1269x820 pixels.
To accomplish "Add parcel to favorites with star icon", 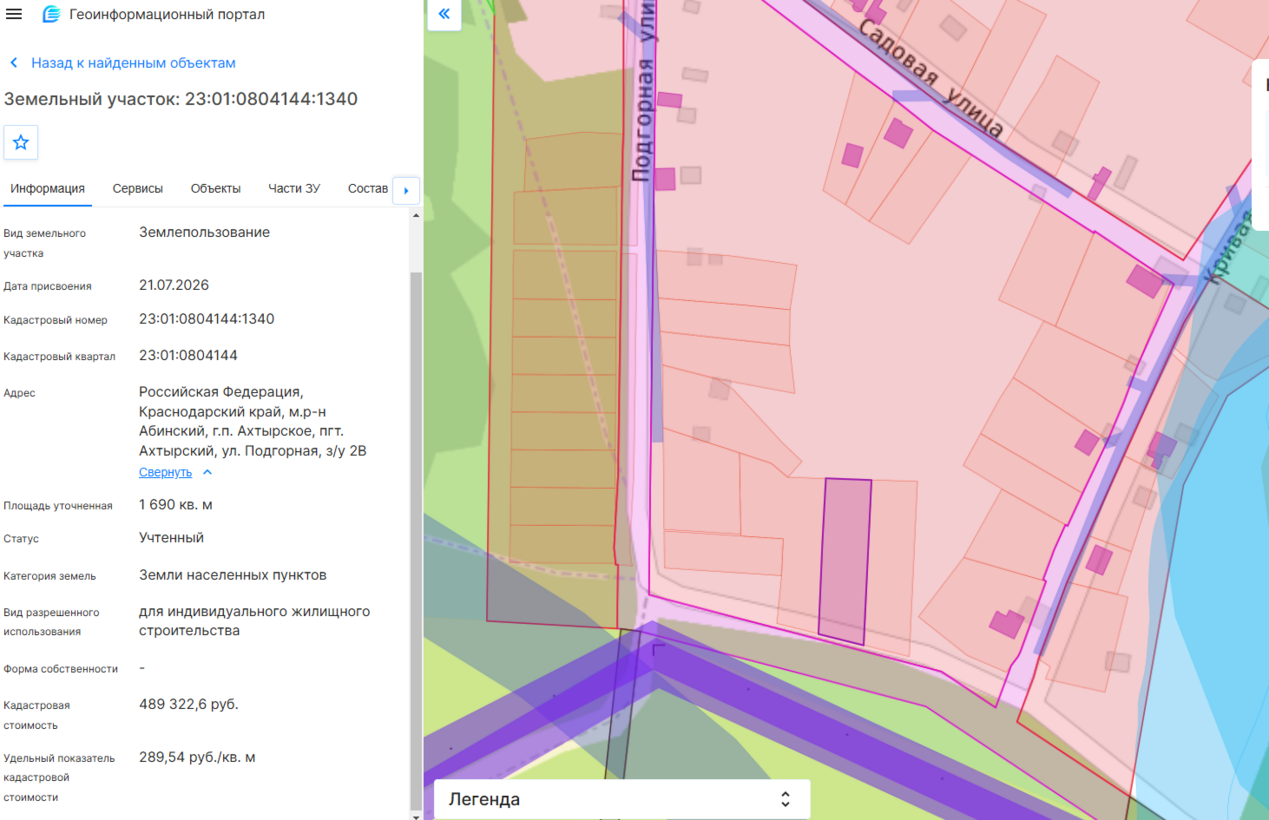I will (21, 143).
